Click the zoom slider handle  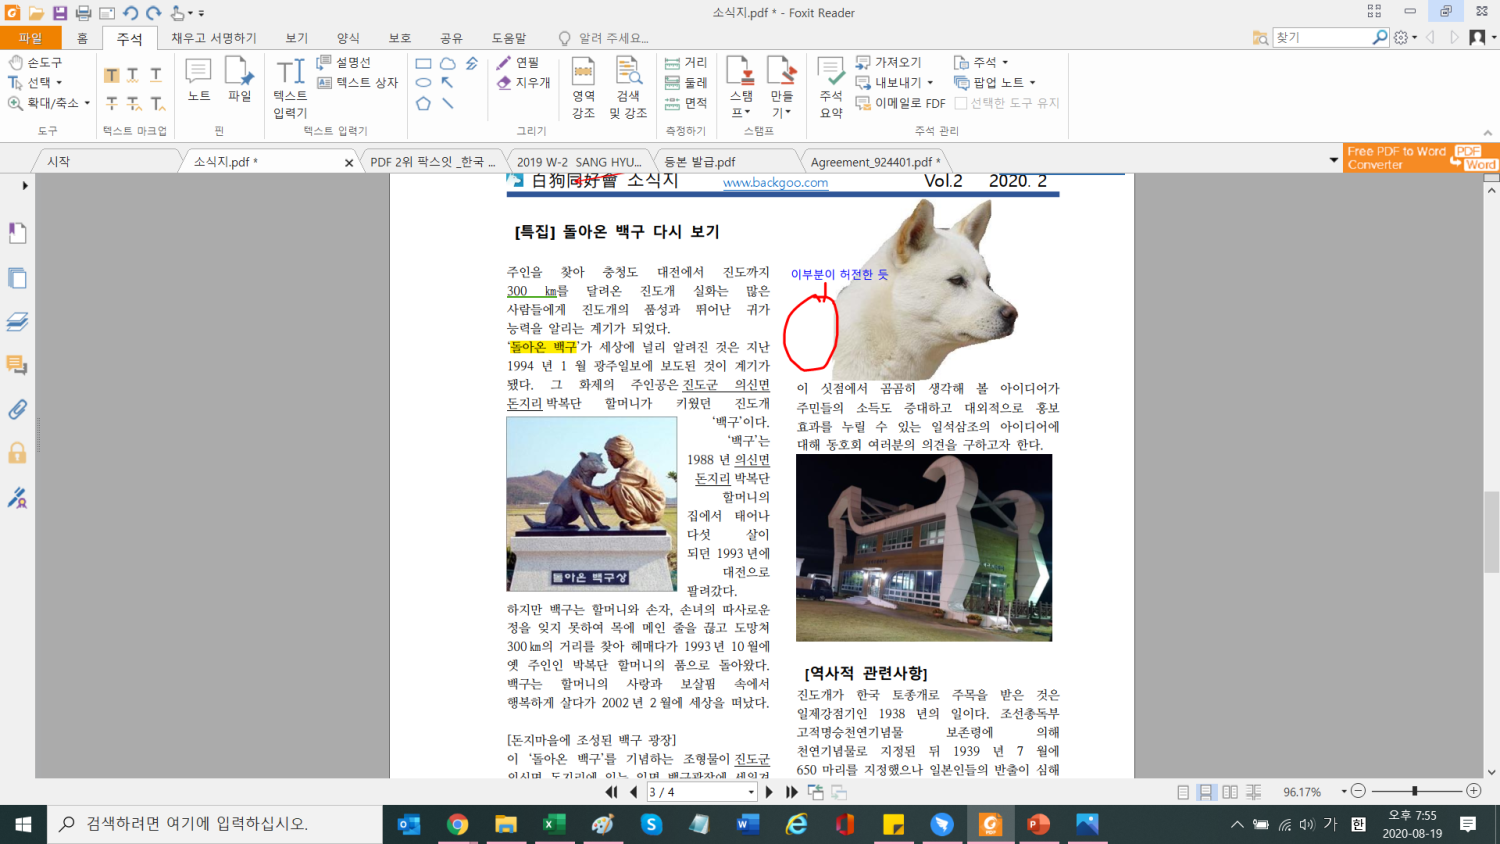pyautogui.click(x=1414, y=791)
